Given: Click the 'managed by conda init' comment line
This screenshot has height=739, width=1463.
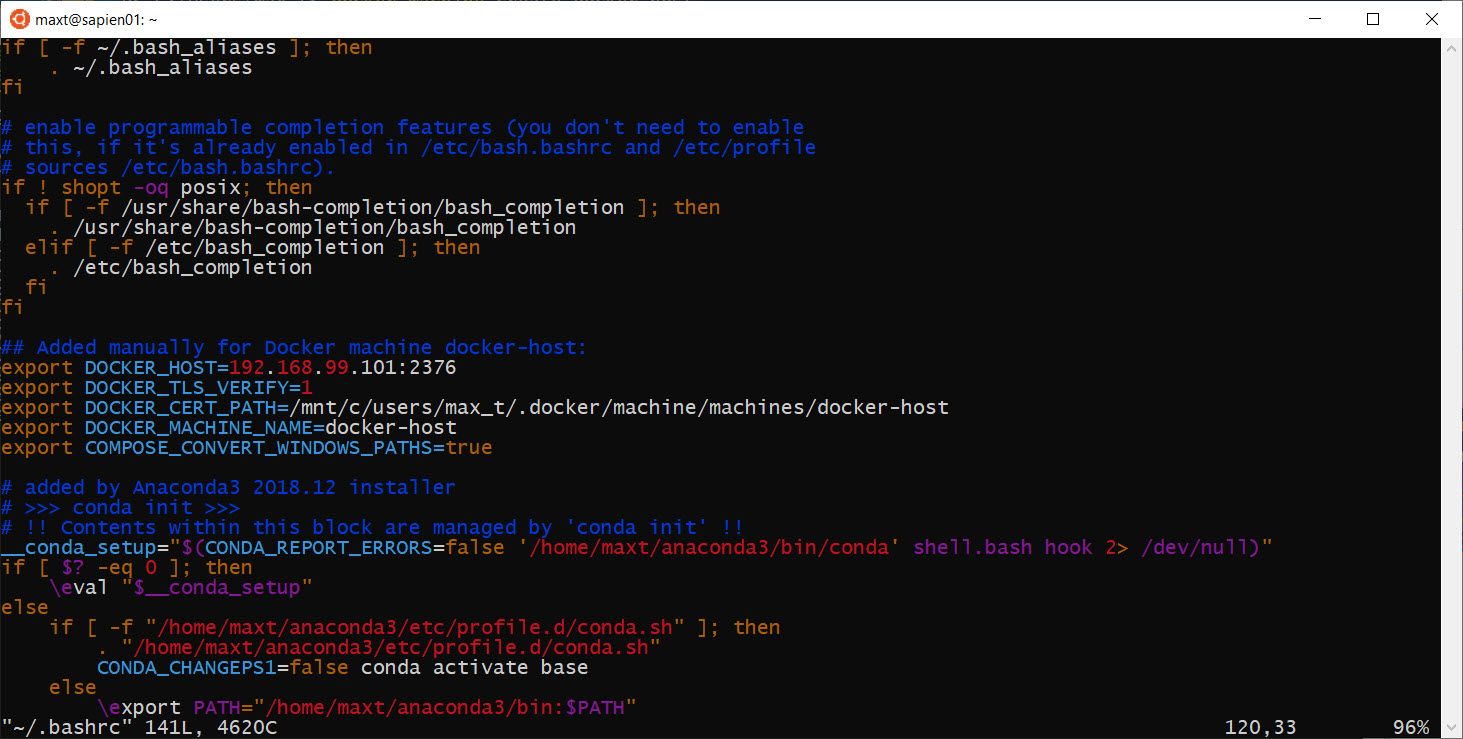Looking at the screenshot, I should click(373, 528).
